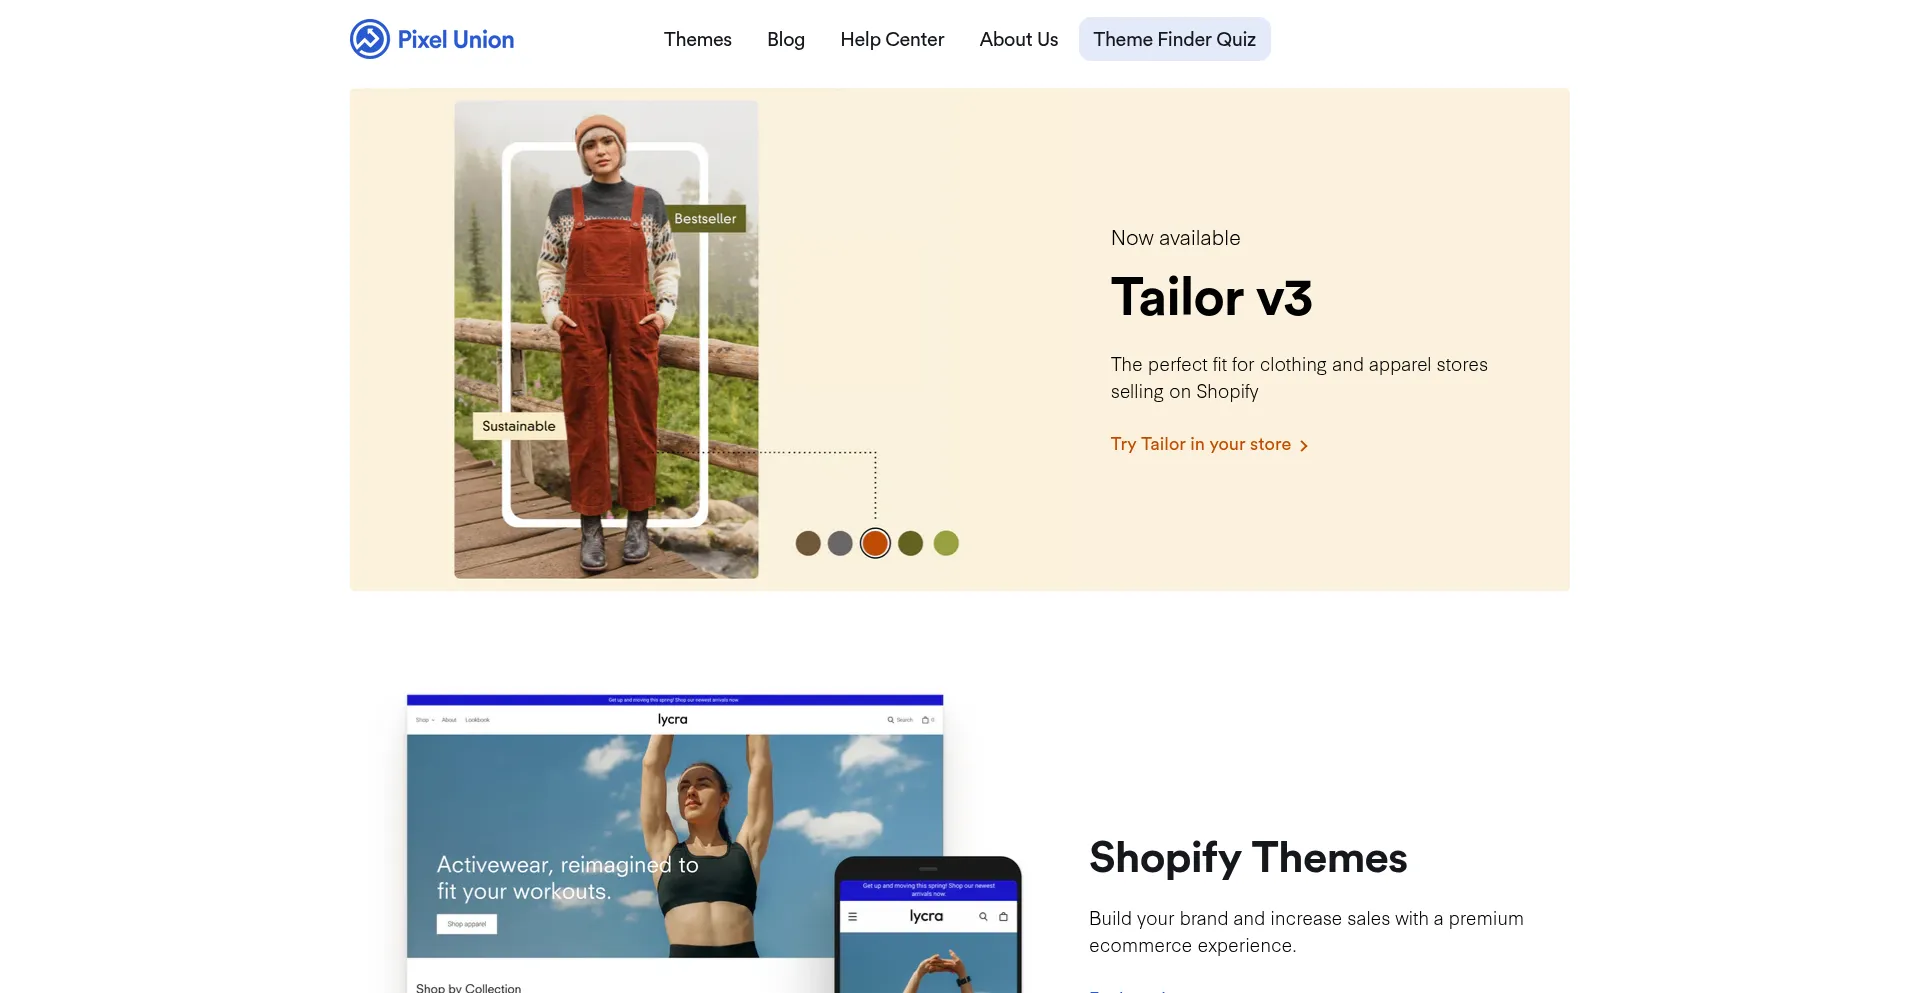This screenshot has width=1920, height=993.
Task: Expand the Shop dropdown in lycra preview
Action: 424,720
